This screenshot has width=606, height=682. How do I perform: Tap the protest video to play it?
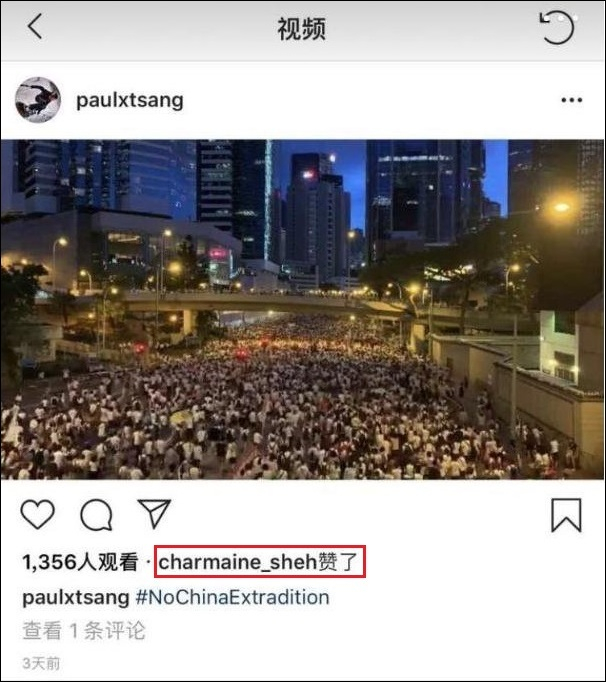pos(303,309)
